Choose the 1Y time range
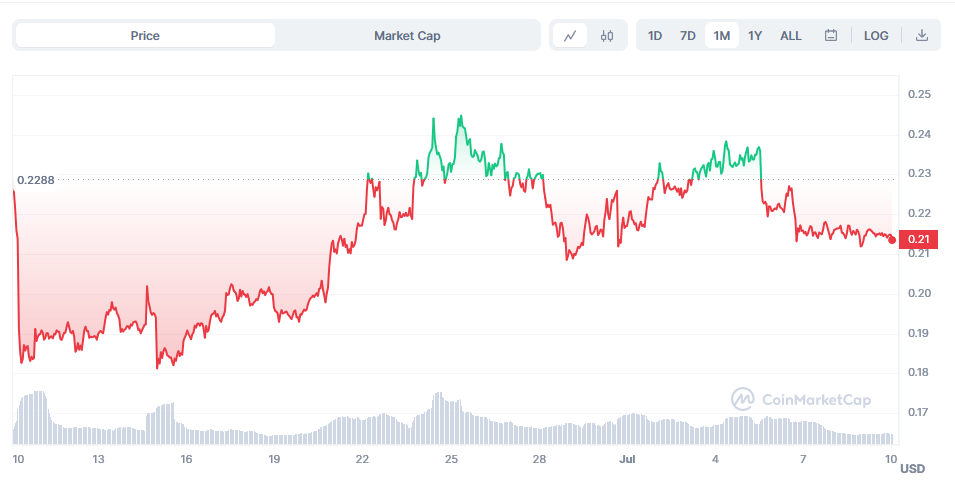The image size is (955, 485). pos(755,36)
